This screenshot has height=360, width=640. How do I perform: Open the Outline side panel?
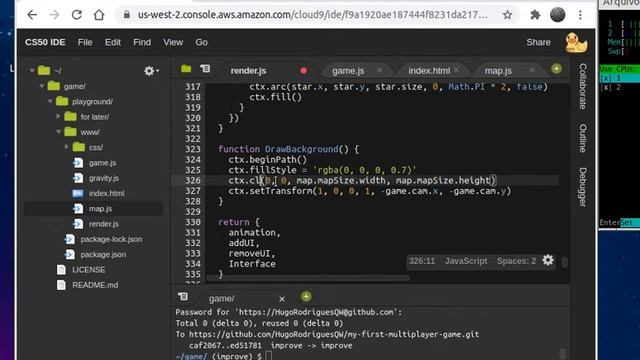[x=583, y=138]
